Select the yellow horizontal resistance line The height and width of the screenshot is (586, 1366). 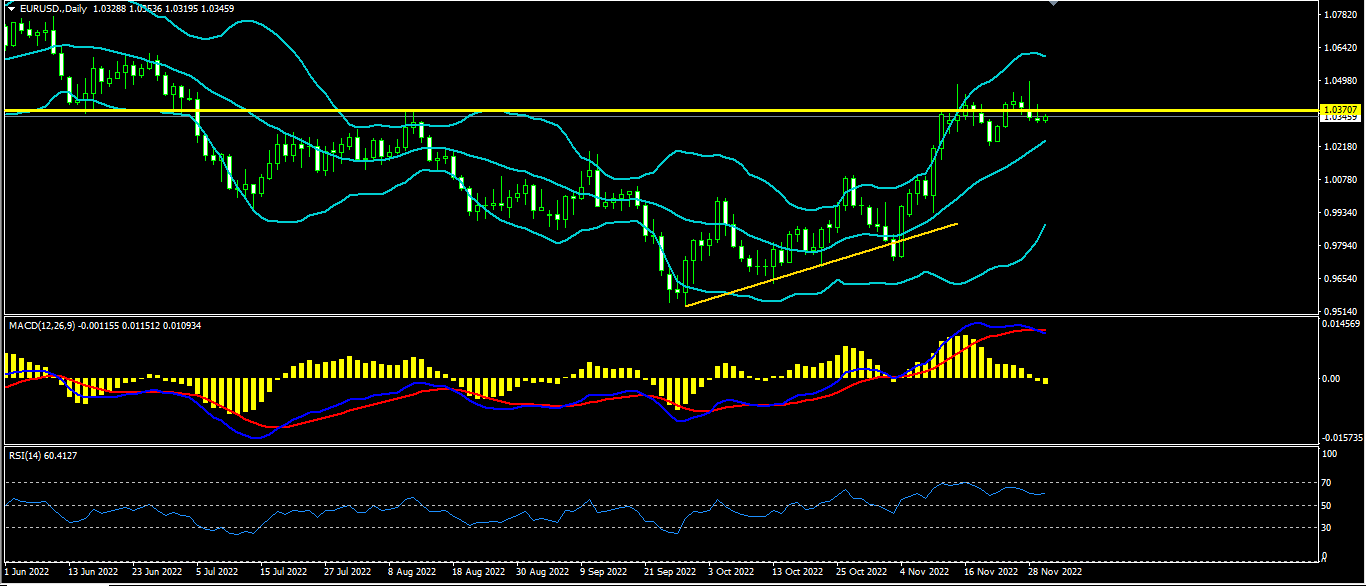coord(600,109)
